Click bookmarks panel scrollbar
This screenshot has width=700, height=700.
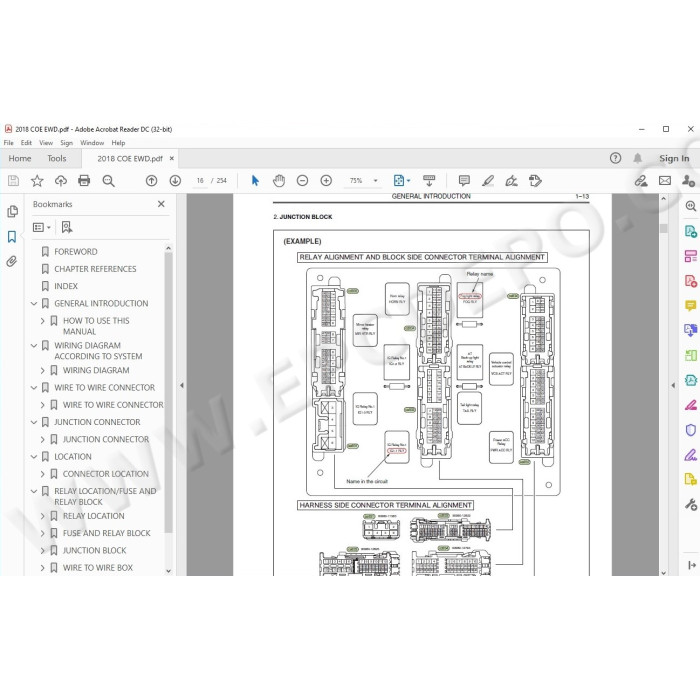pyautogui.click(x=168, y=392)
